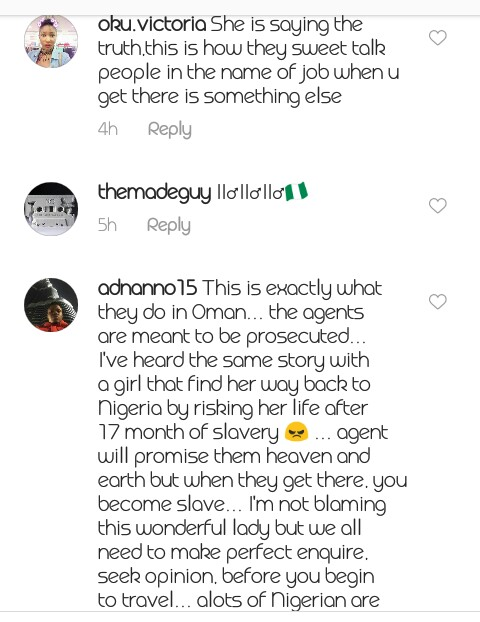Open the oku.victoria username link
Viewport: 480px width, 622px height.
tap(152, 25)
